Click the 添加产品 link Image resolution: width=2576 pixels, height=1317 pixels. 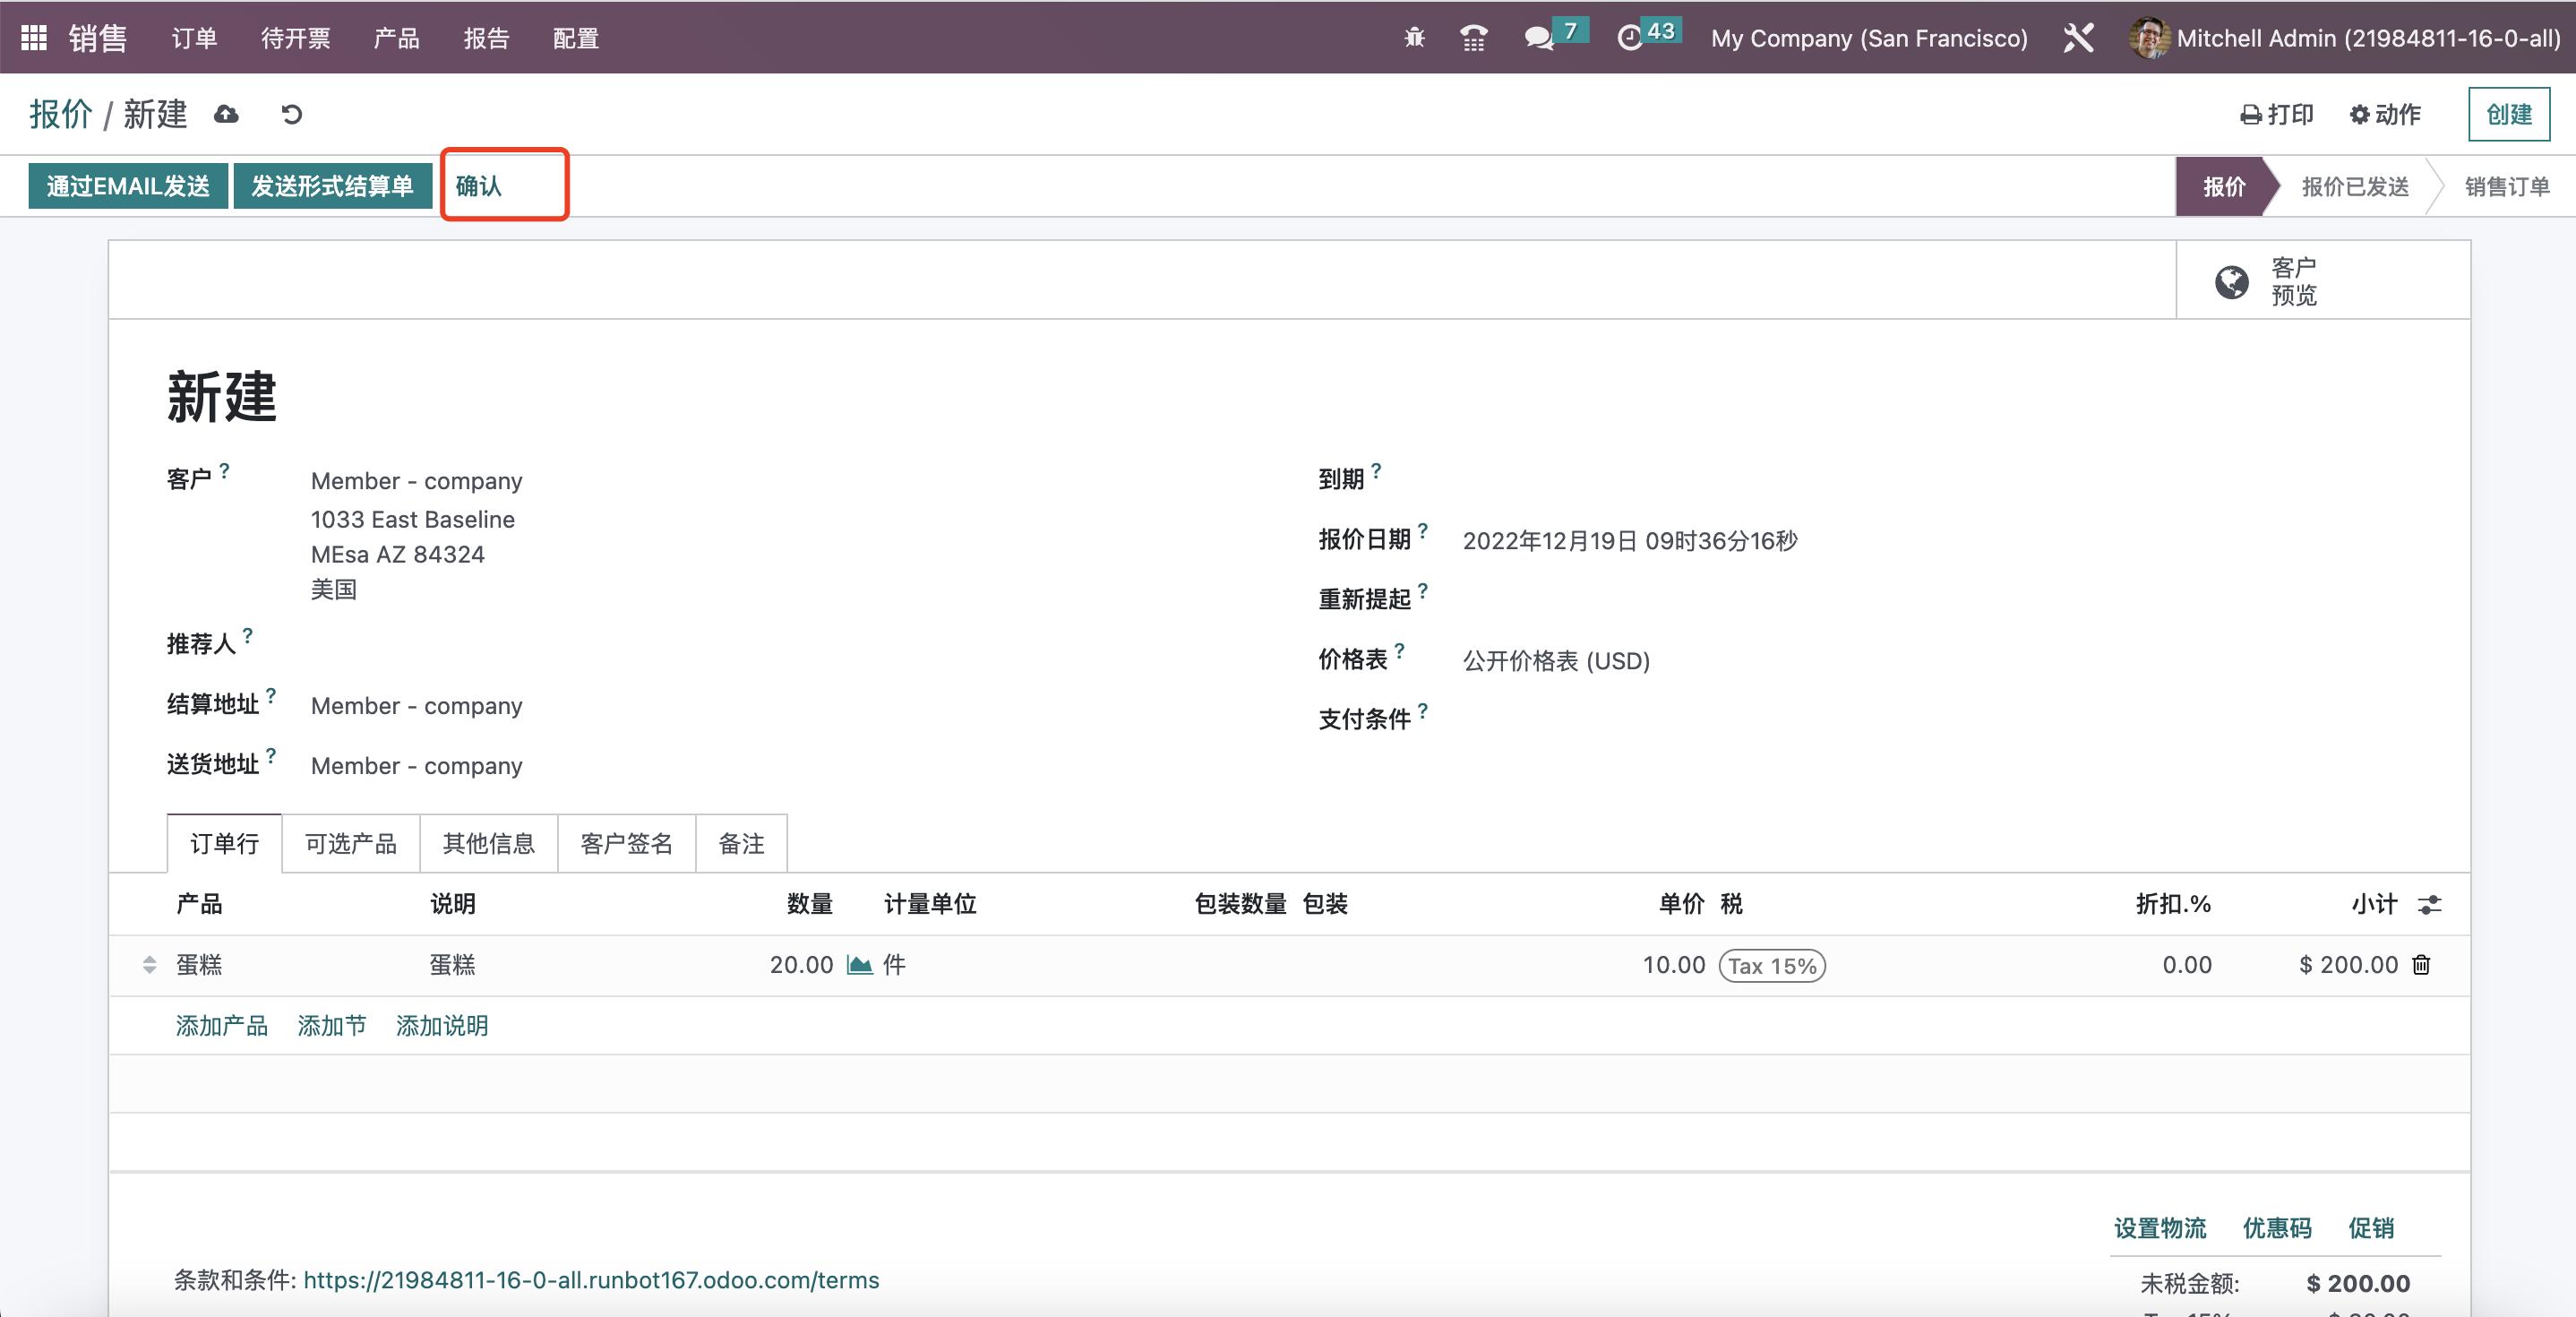point(222,1026)
